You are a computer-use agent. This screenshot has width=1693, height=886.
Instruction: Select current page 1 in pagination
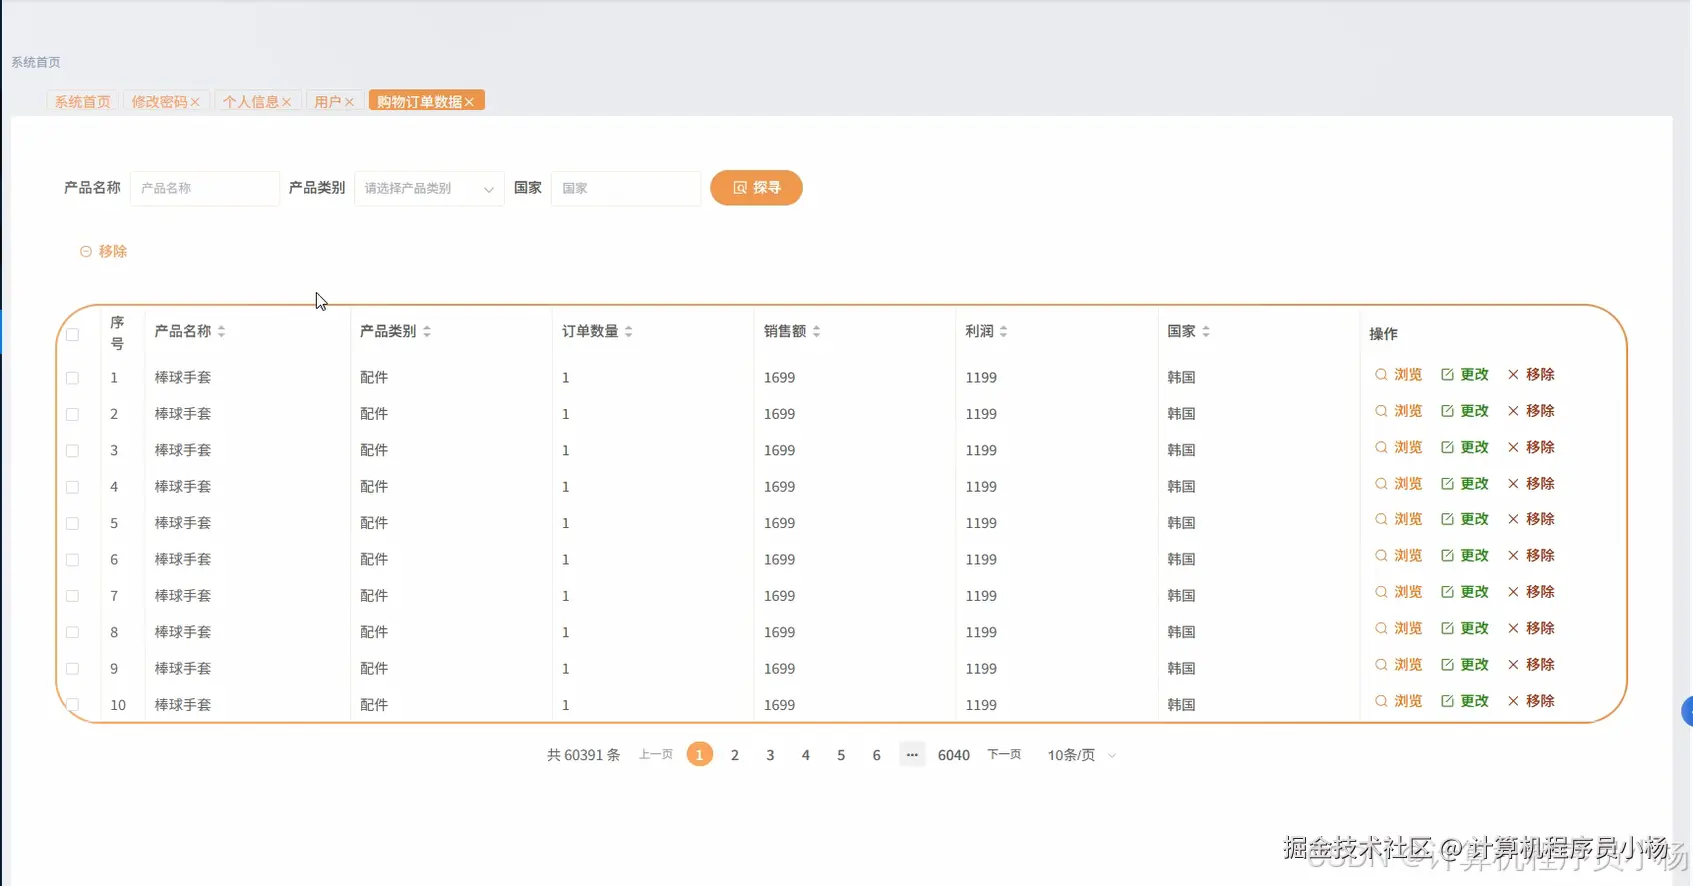pyautogui.click(x=700, y=755)
